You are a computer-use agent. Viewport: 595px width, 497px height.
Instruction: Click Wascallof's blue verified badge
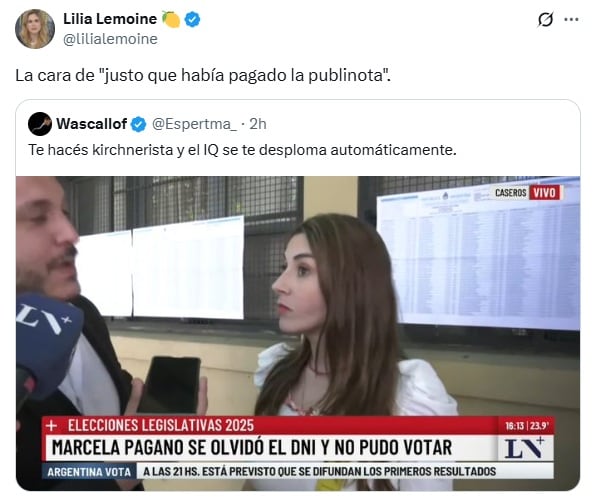pyautogui.click(x=139, y=124)
